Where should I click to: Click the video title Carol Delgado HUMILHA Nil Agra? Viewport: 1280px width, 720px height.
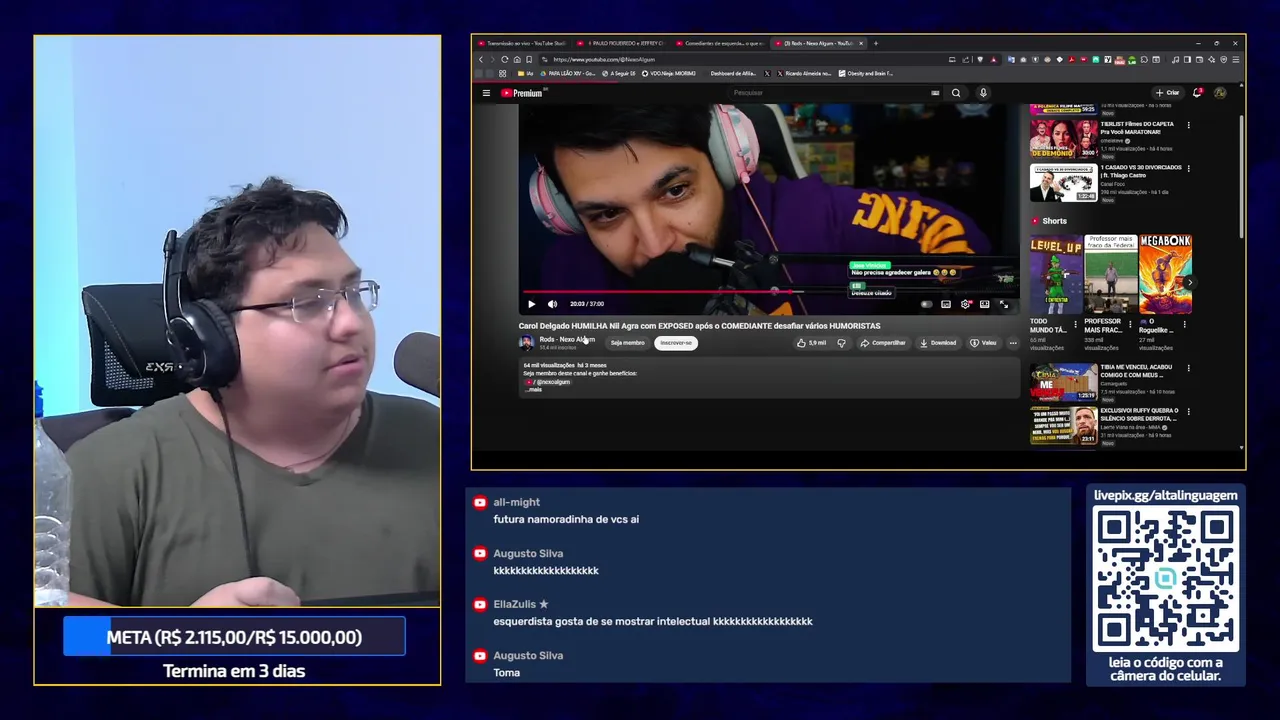point(699,326)
